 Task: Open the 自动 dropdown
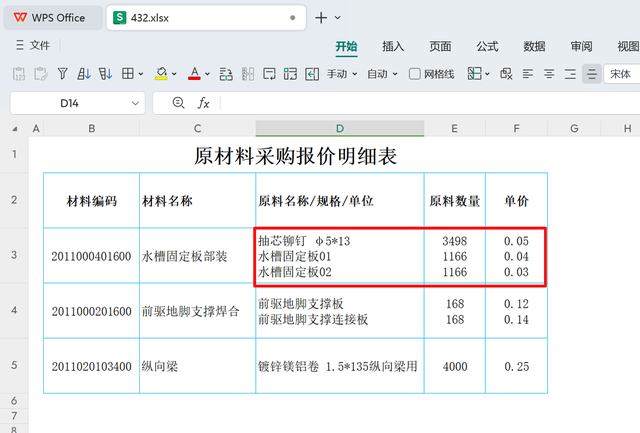382,74
